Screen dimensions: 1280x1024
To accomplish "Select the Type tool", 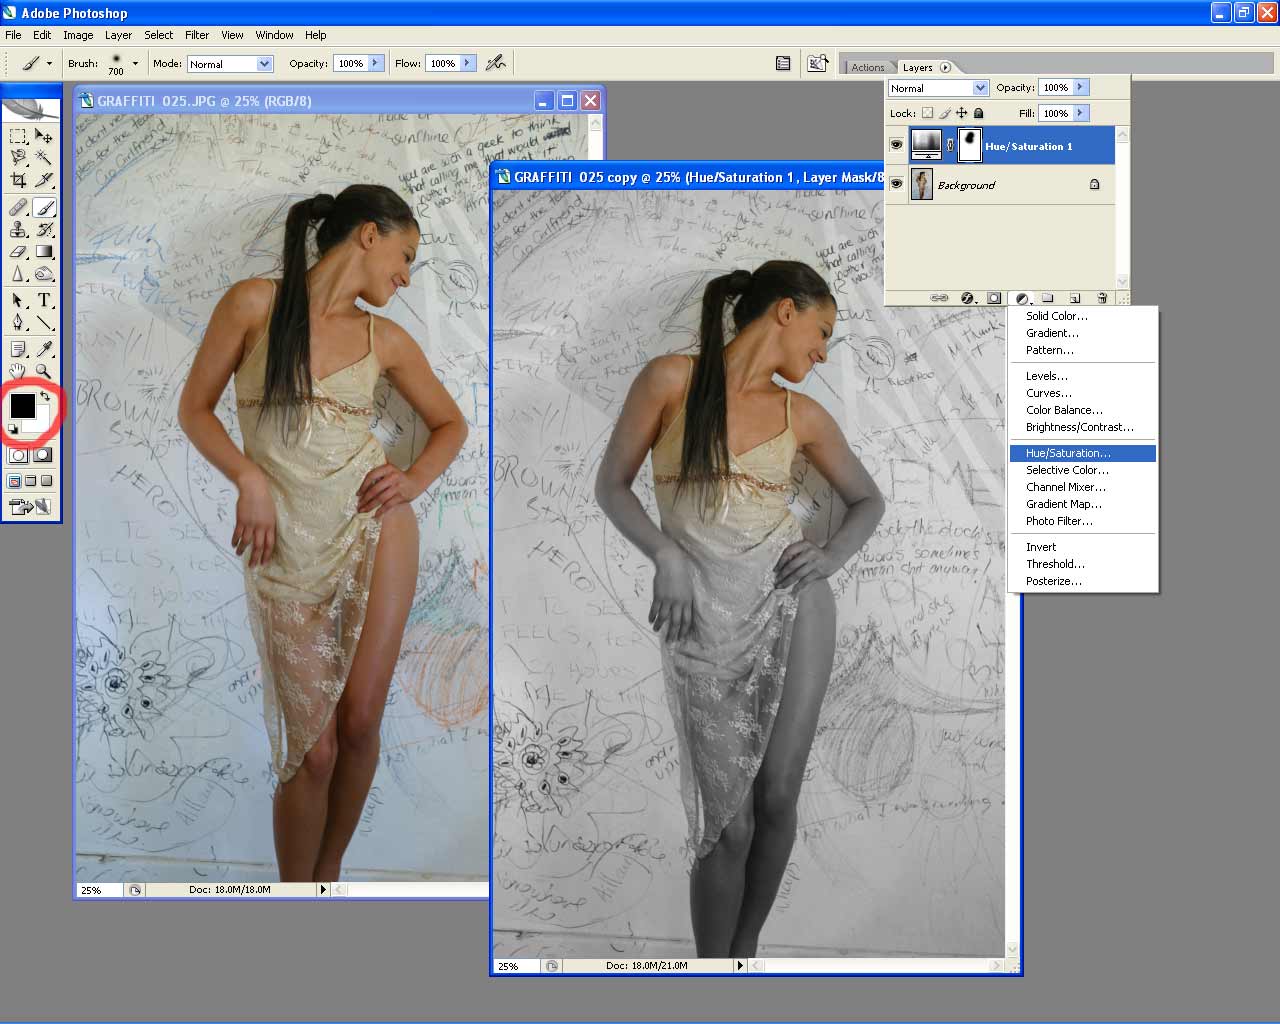I will tap(44, 300).
